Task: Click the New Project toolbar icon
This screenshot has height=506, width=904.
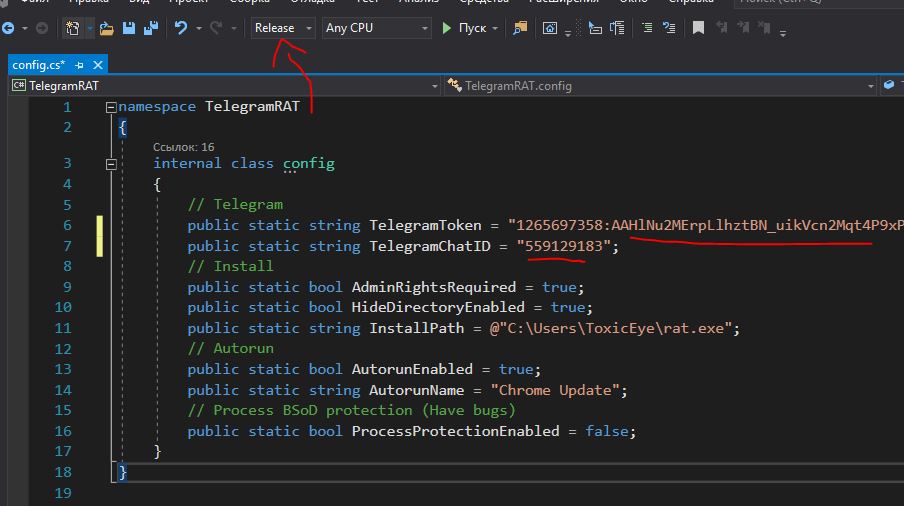Action: click(x=73, y=28)
